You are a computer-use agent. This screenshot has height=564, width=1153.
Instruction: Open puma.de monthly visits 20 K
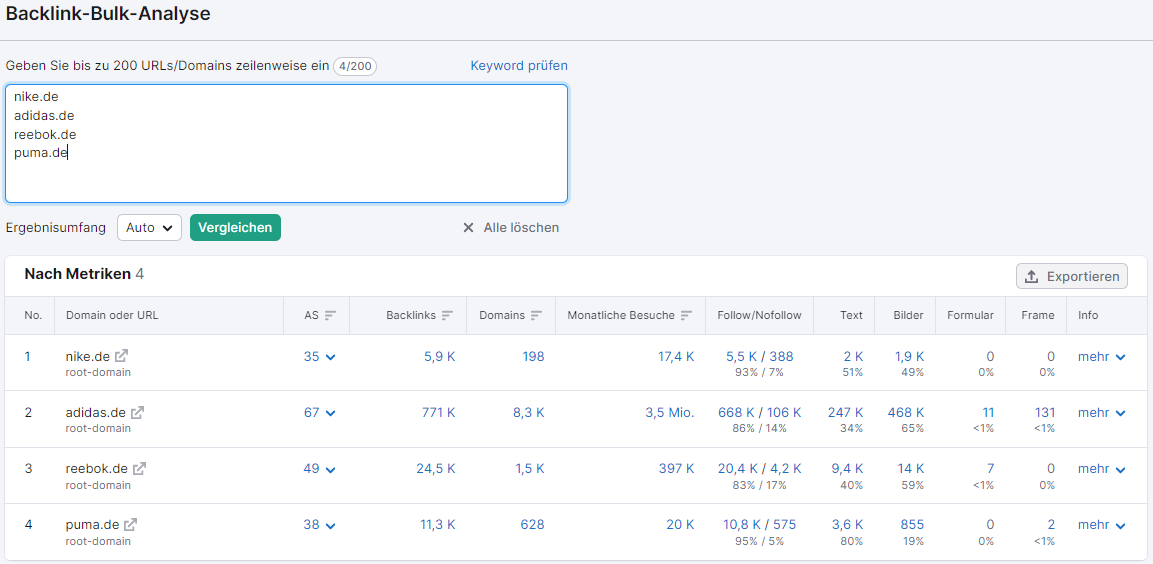(x=680, y=525)
